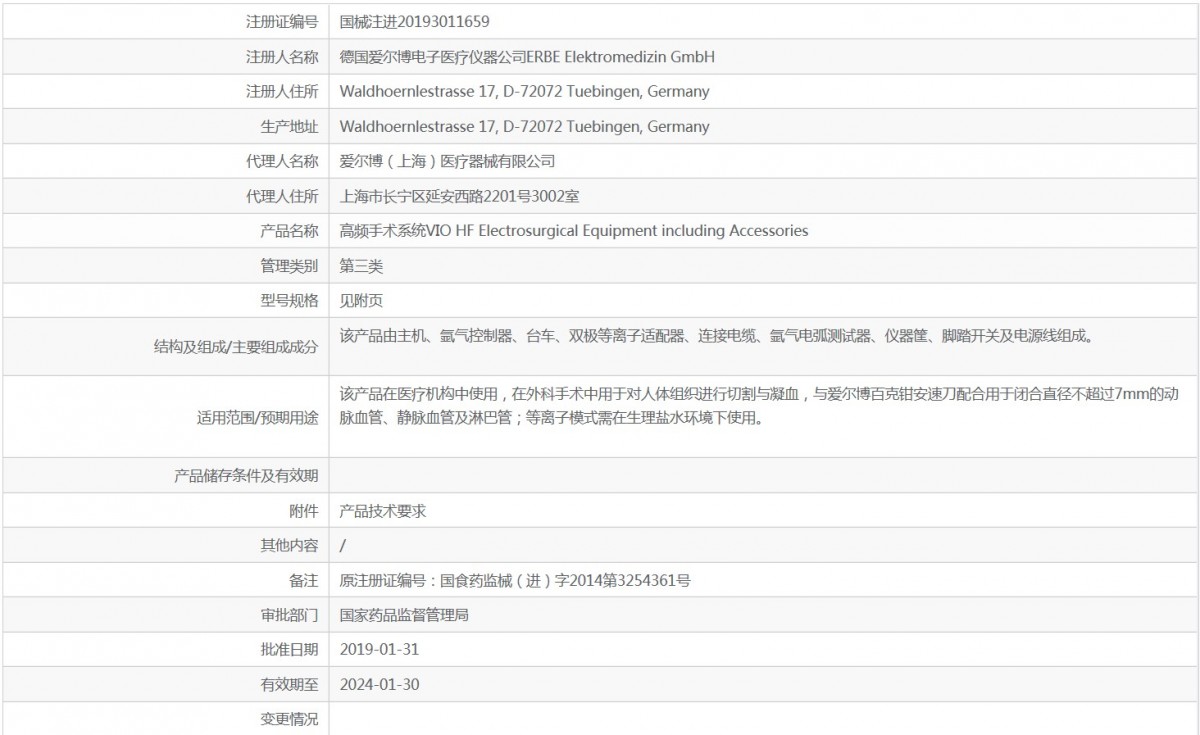Viewport: 1200px width, 735px height.
Task: Select expiry date 2024-01-30
Action: point(379,684)
